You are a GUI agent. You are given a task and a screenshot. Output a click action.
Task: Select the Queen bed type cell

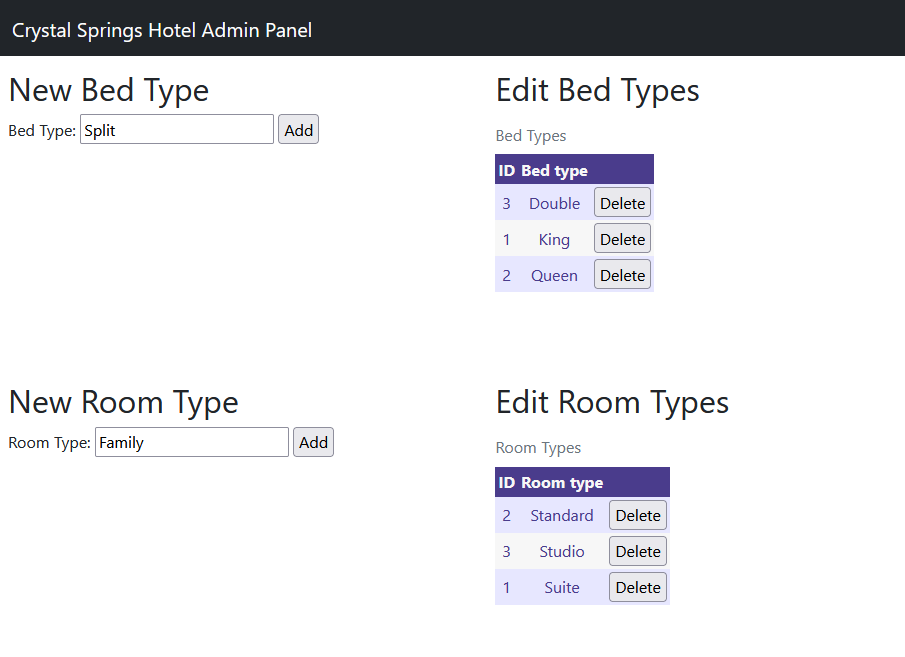pos(554,275)
